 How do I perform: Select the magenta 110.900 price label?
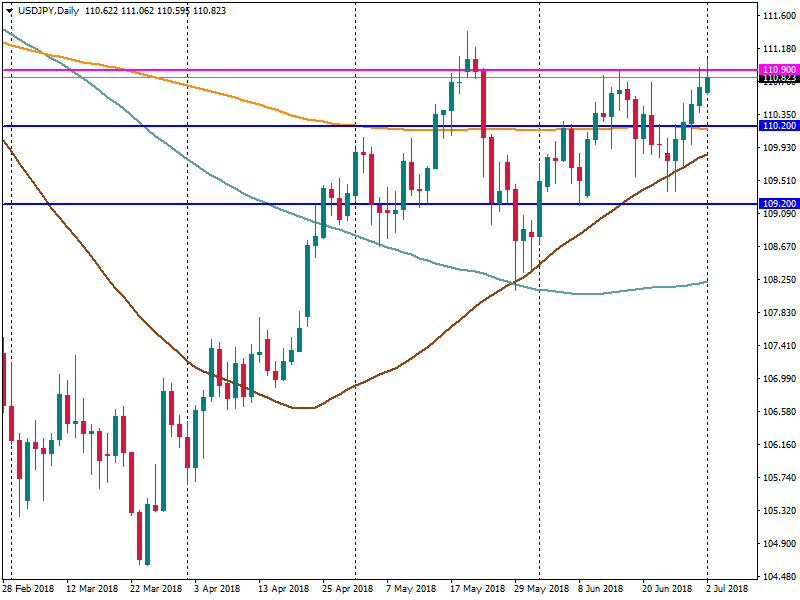point(777,70)
